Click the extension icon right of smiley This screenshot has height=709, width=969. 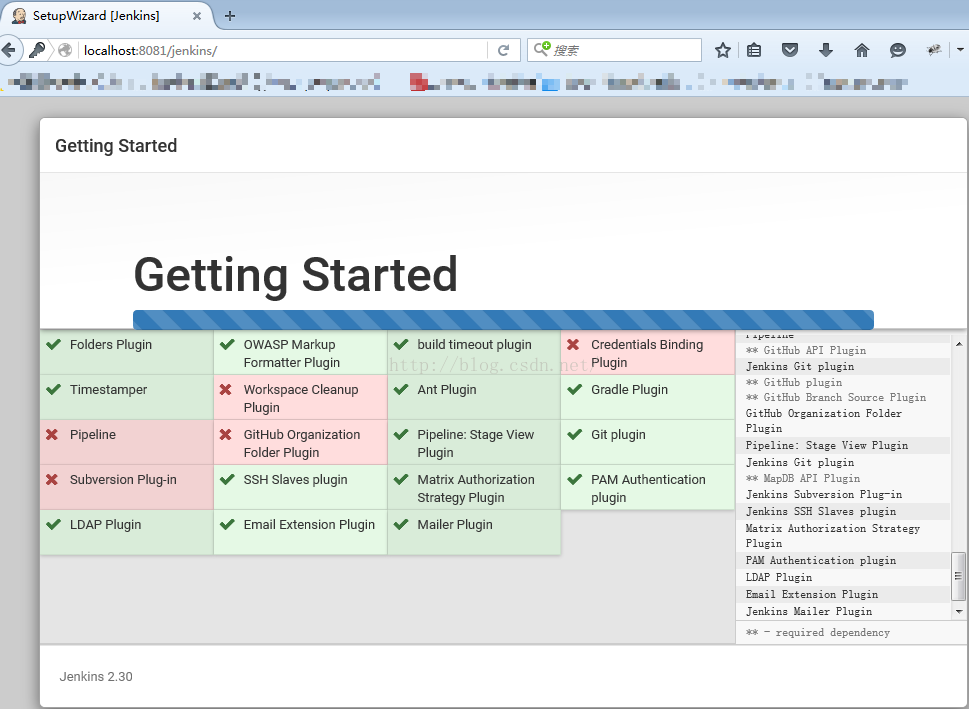click(934, 50)
